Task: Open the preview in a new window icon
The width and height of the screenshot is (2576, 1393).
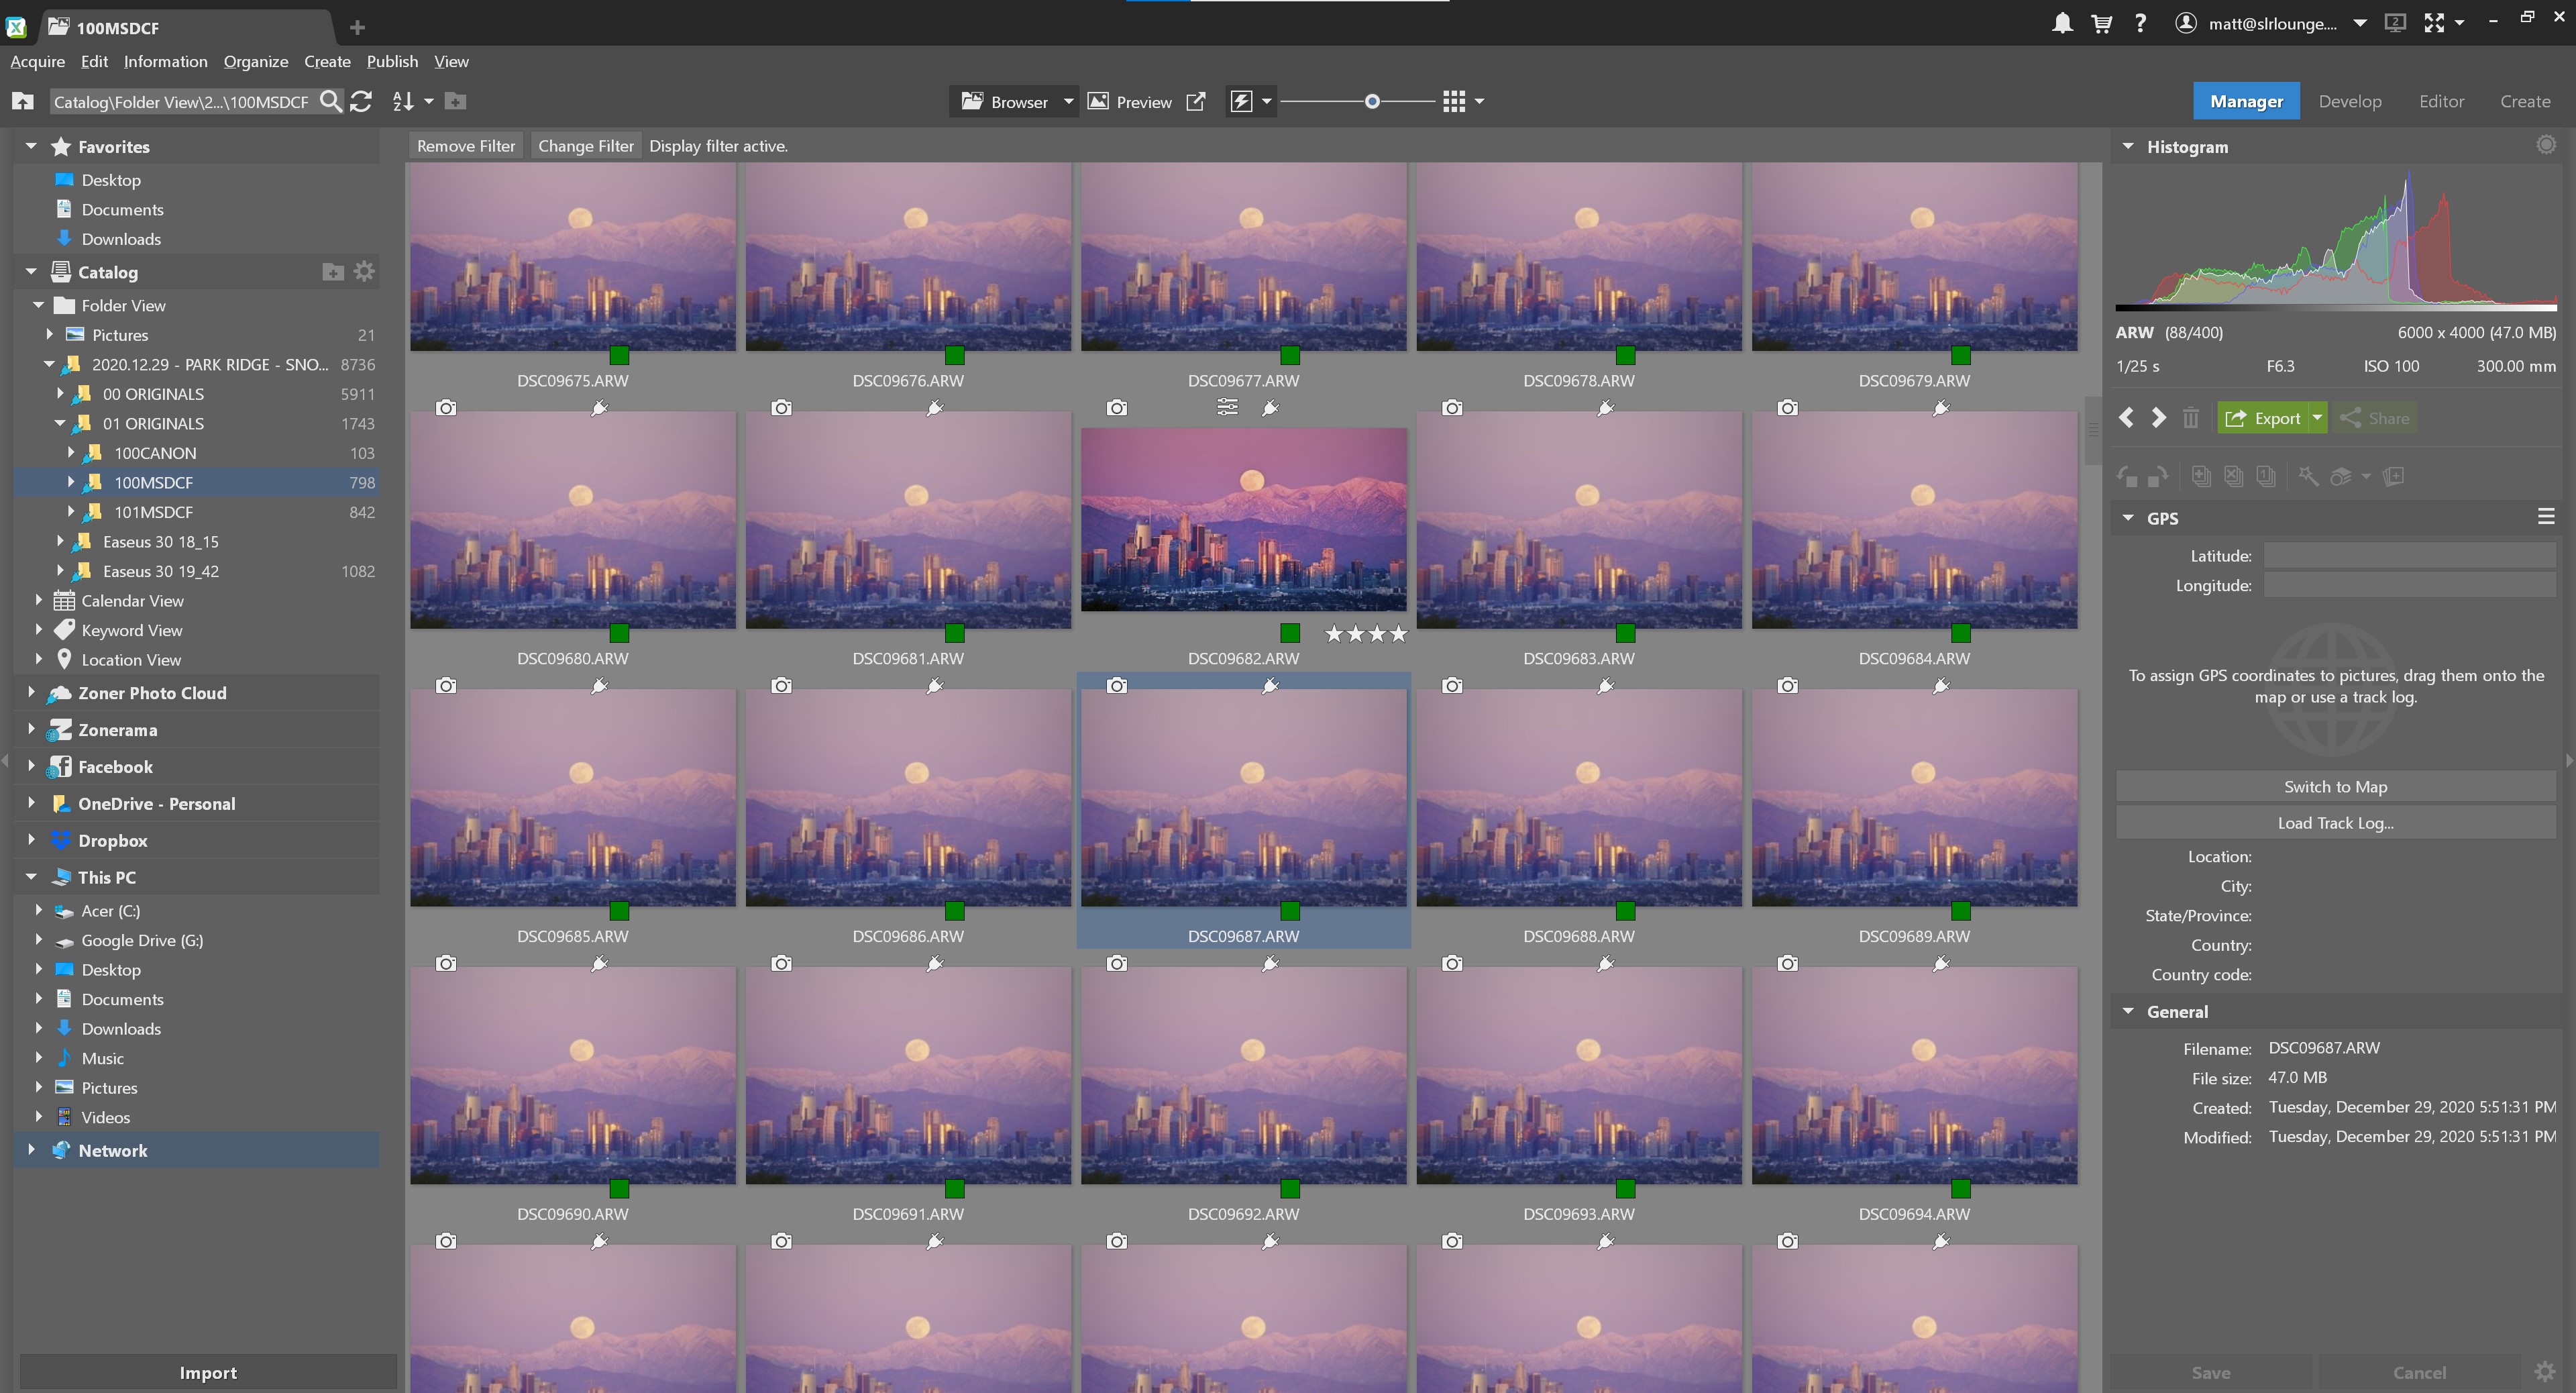Action: point(1196,101)
